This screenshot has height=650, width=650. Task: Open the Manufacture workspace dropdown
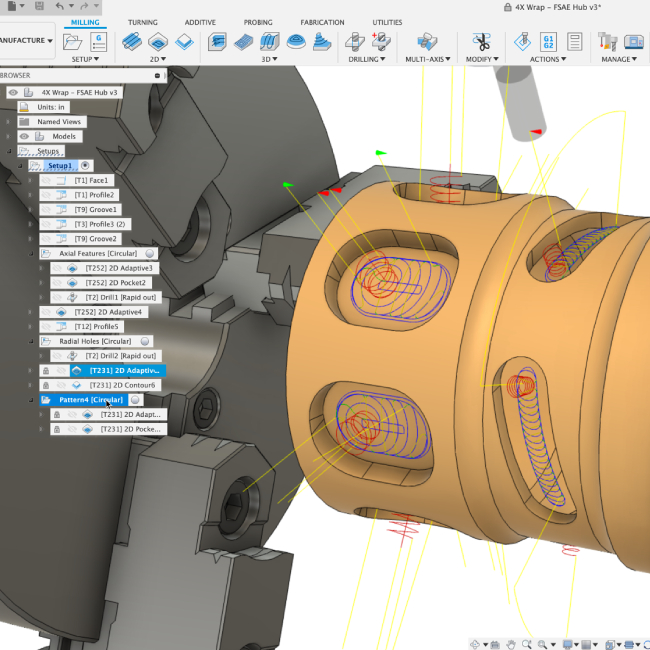(x=26, y=40)
